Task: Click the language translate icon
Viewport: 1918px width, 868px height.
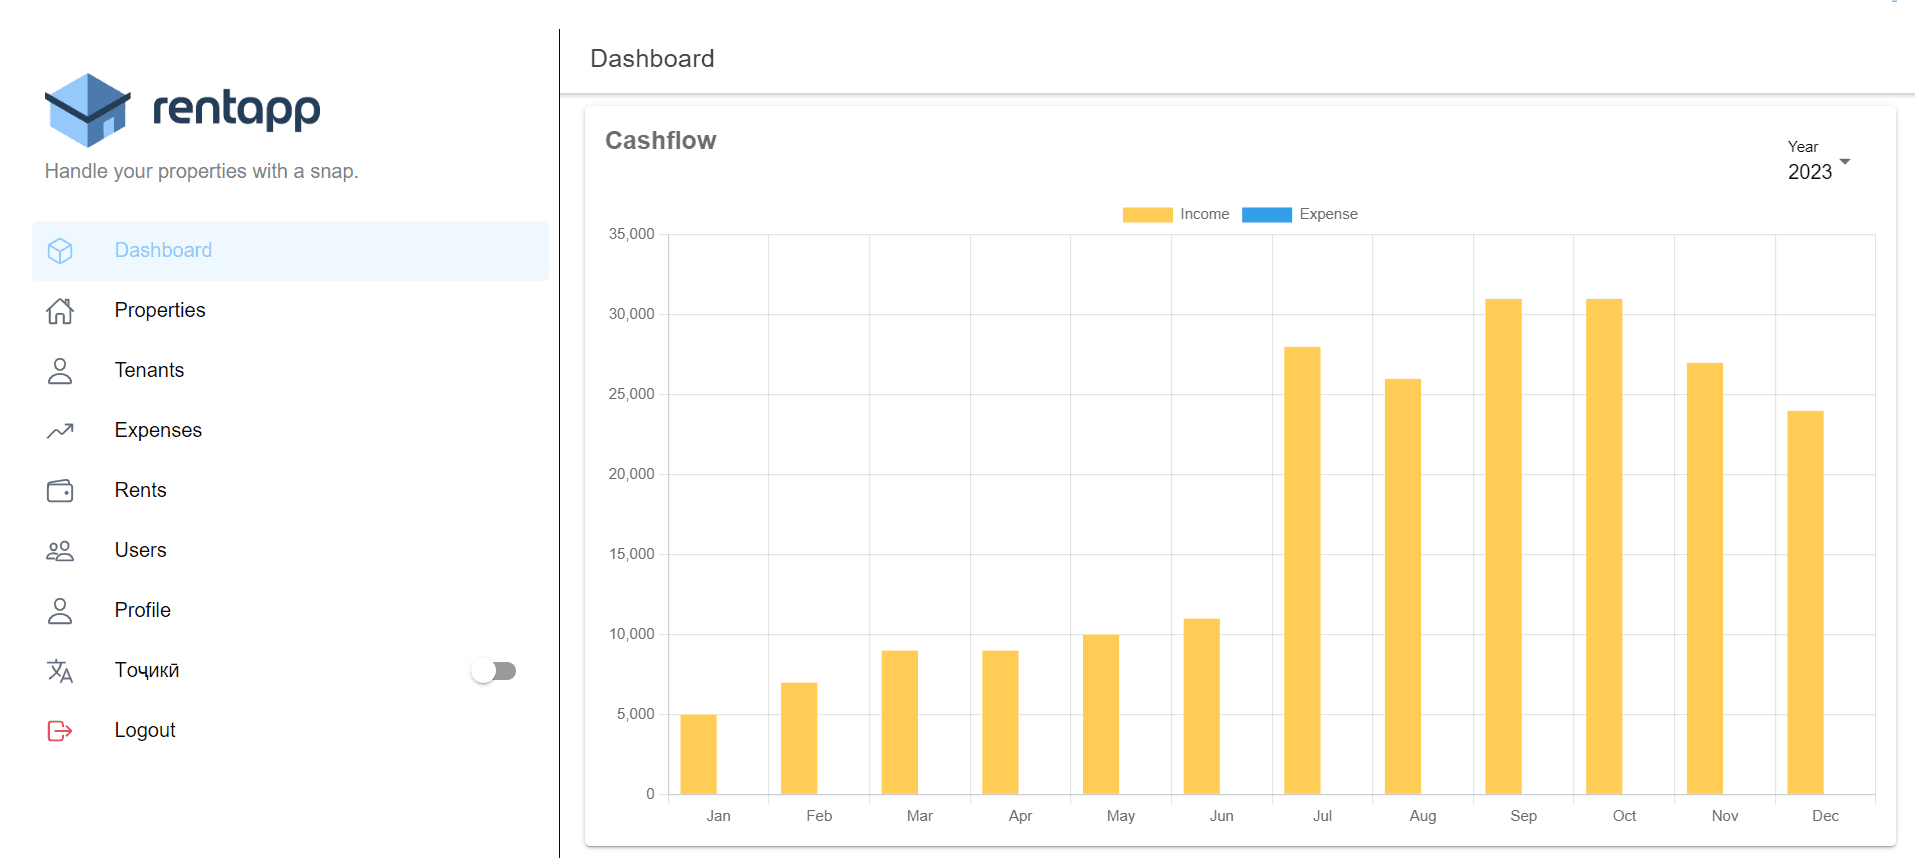Action: pos(60,671)
